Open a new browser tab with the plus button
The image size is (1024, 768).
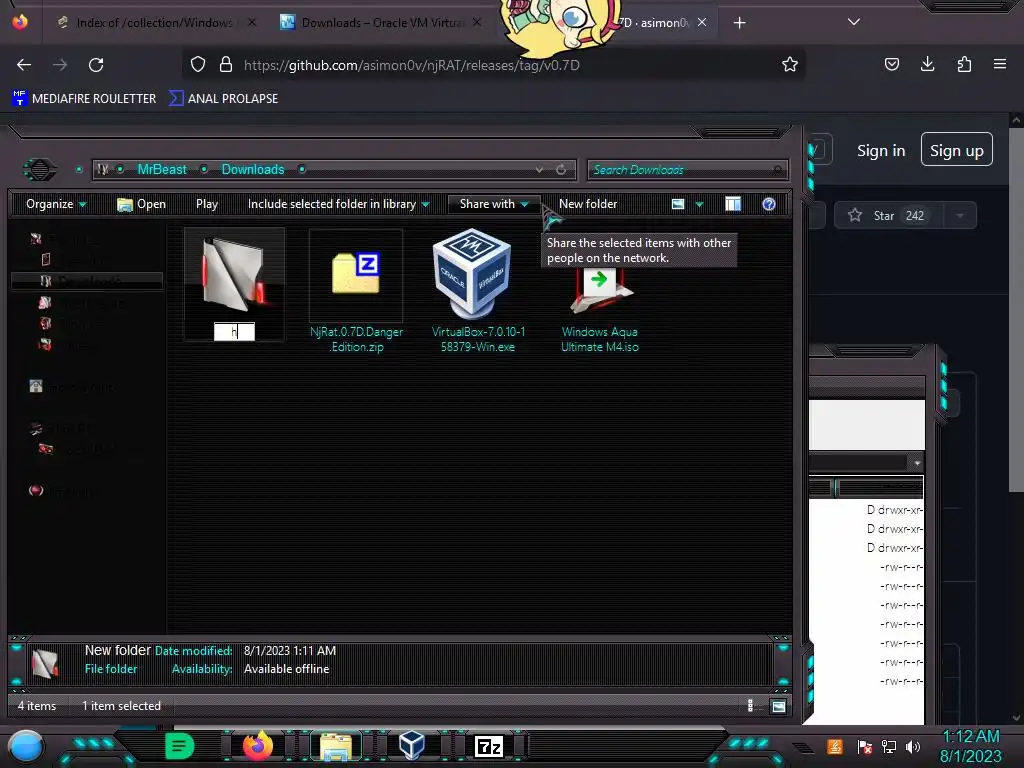739,23
